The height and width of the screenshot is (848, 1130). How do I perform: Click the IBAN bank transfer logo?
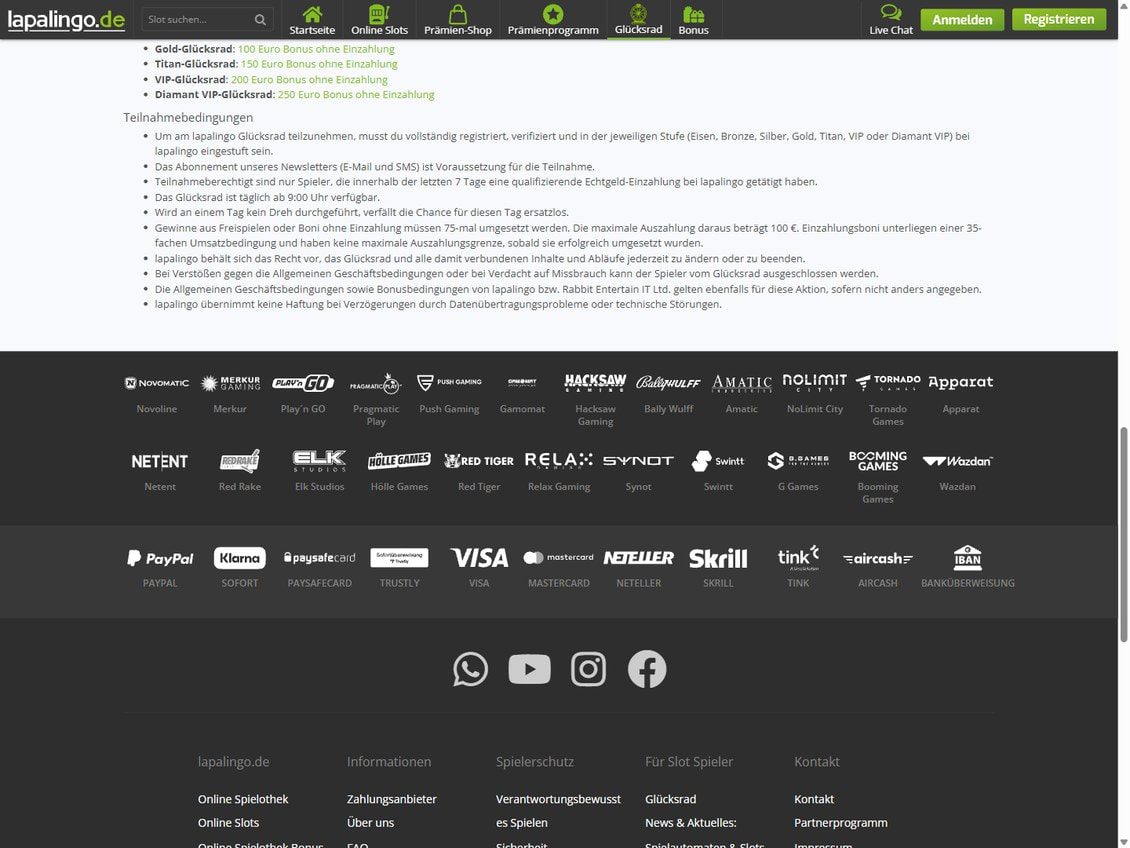pos(968,558)
